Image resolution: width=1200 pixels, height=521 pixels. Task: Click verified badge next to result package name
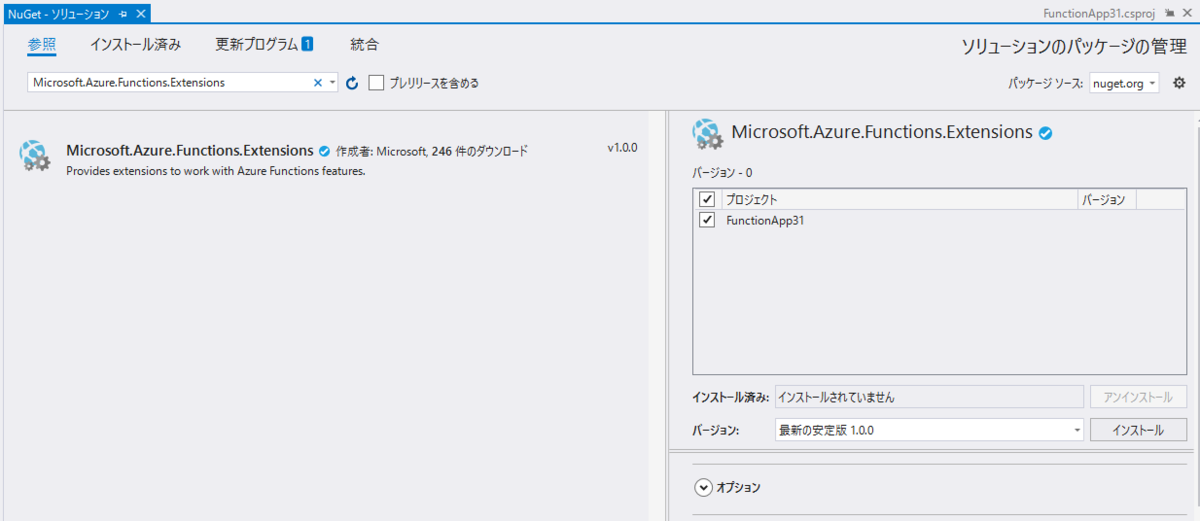point(324,151)
